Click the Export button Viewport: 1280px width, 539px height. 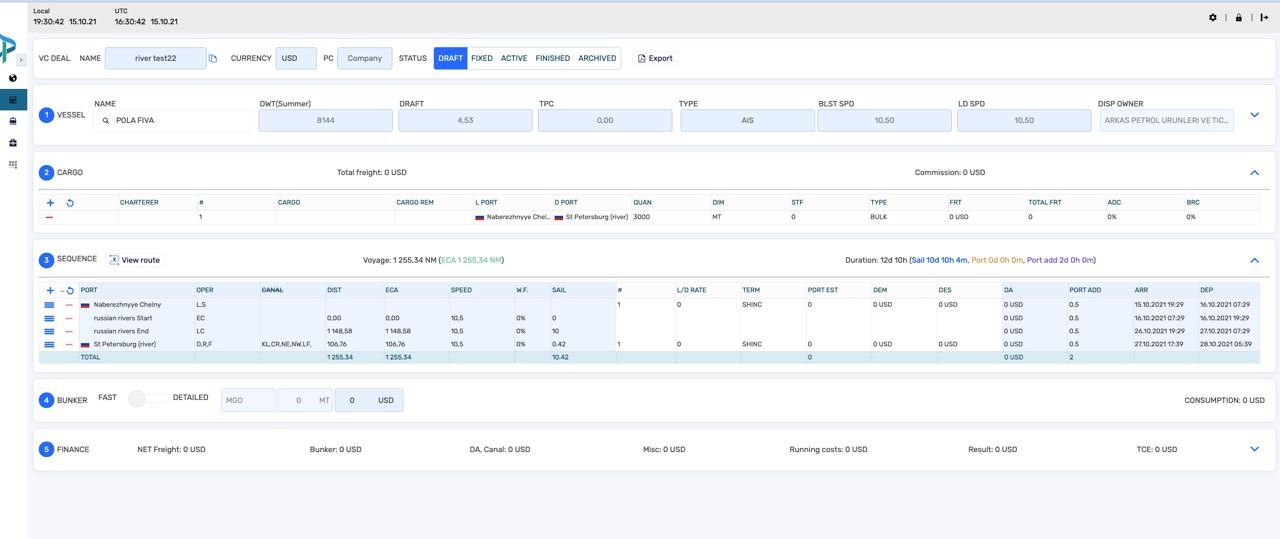(x=655, y=58)
